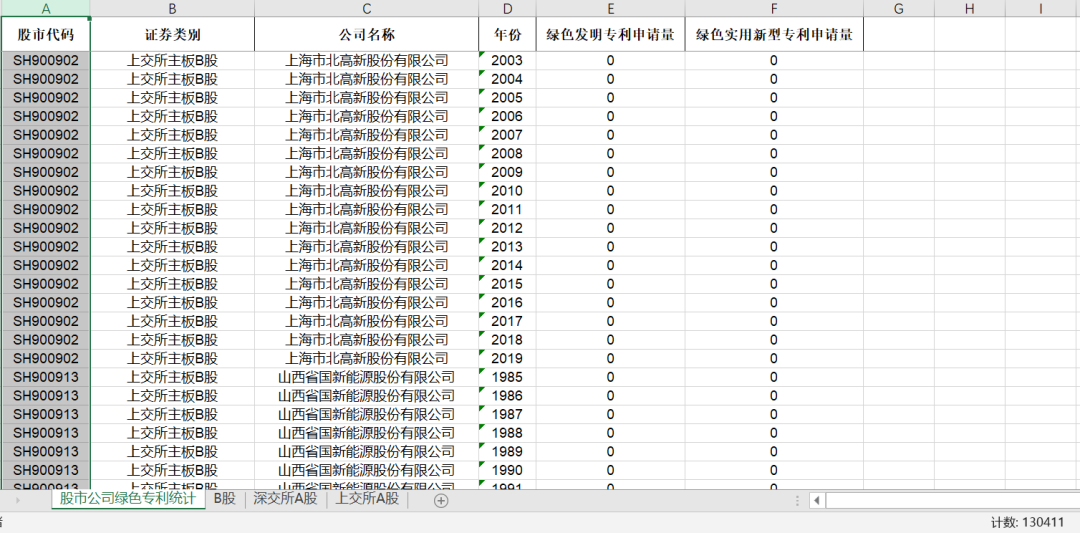
Task: Click column E value in 1990 row
Action: tap(610, 470)
